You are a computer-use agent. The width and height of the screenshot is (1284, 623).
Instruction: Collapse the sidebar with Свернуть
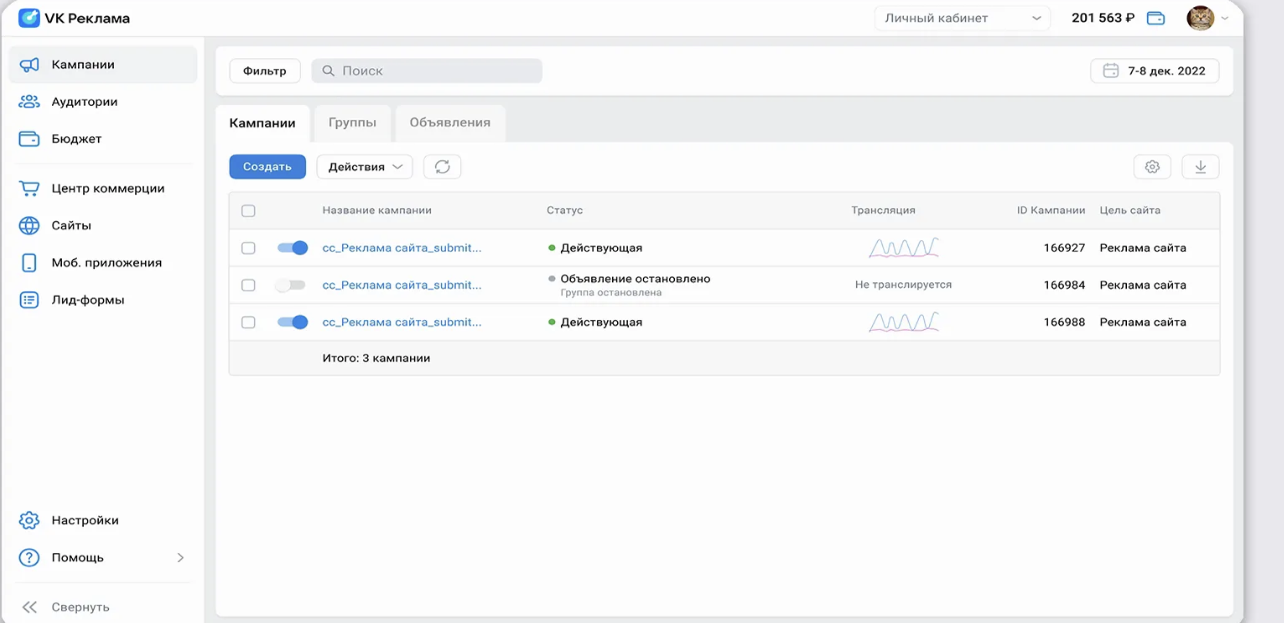coord(66,607)
